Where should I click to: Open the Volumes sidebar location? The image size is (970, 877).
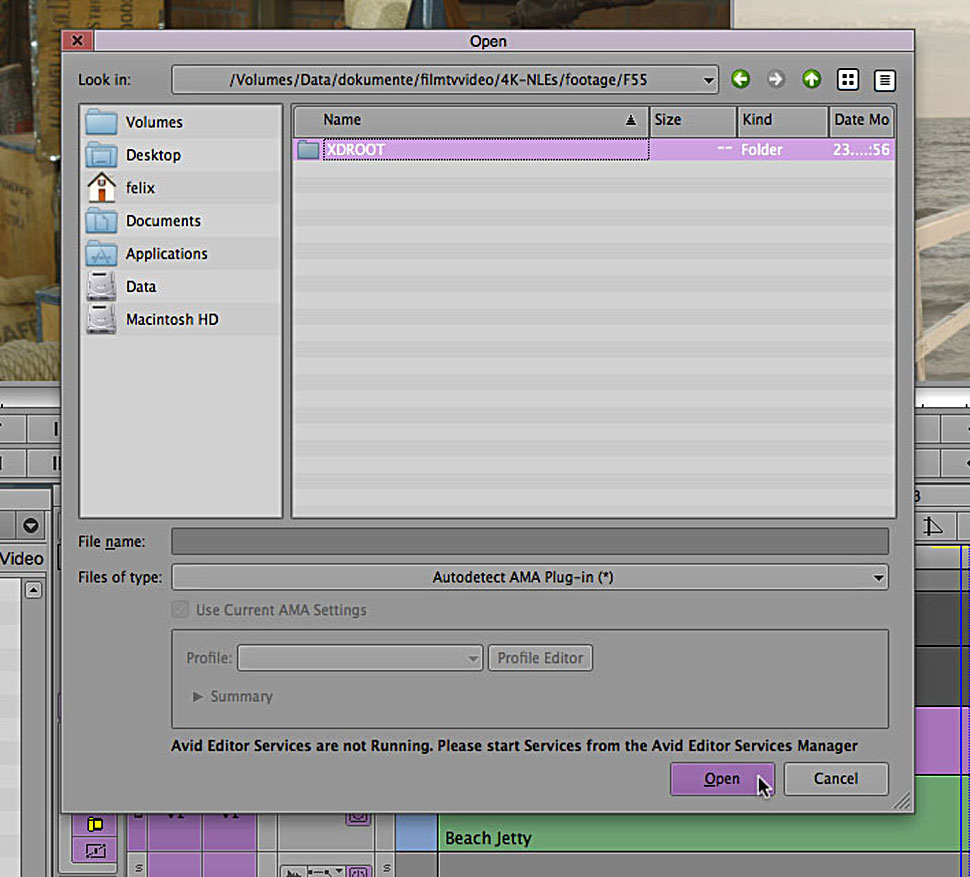153,122
